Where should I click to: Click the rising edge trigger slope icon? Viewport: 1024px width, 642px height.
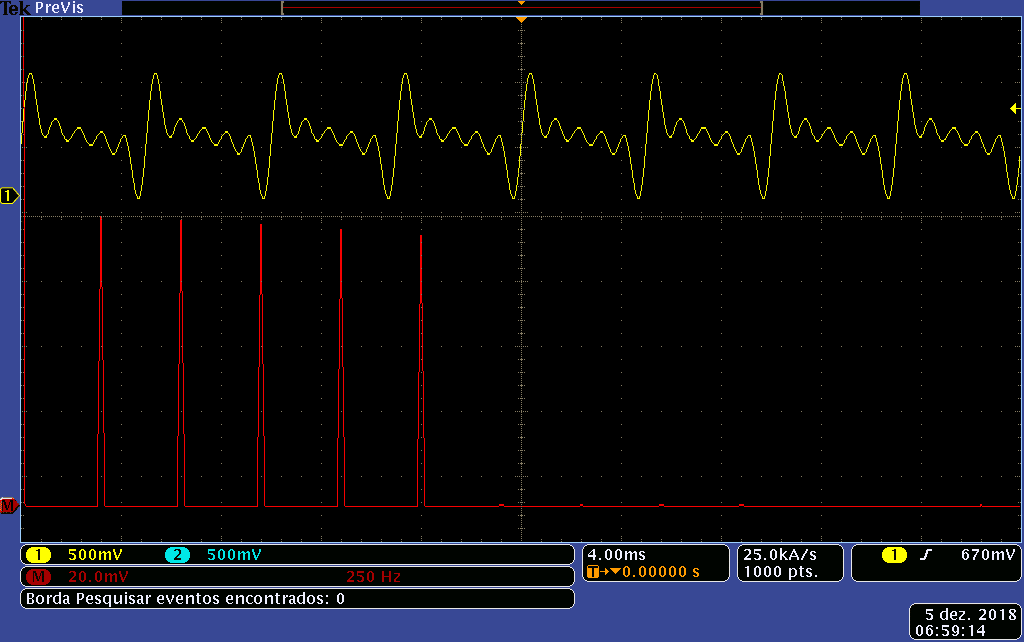tap(924, 554)
